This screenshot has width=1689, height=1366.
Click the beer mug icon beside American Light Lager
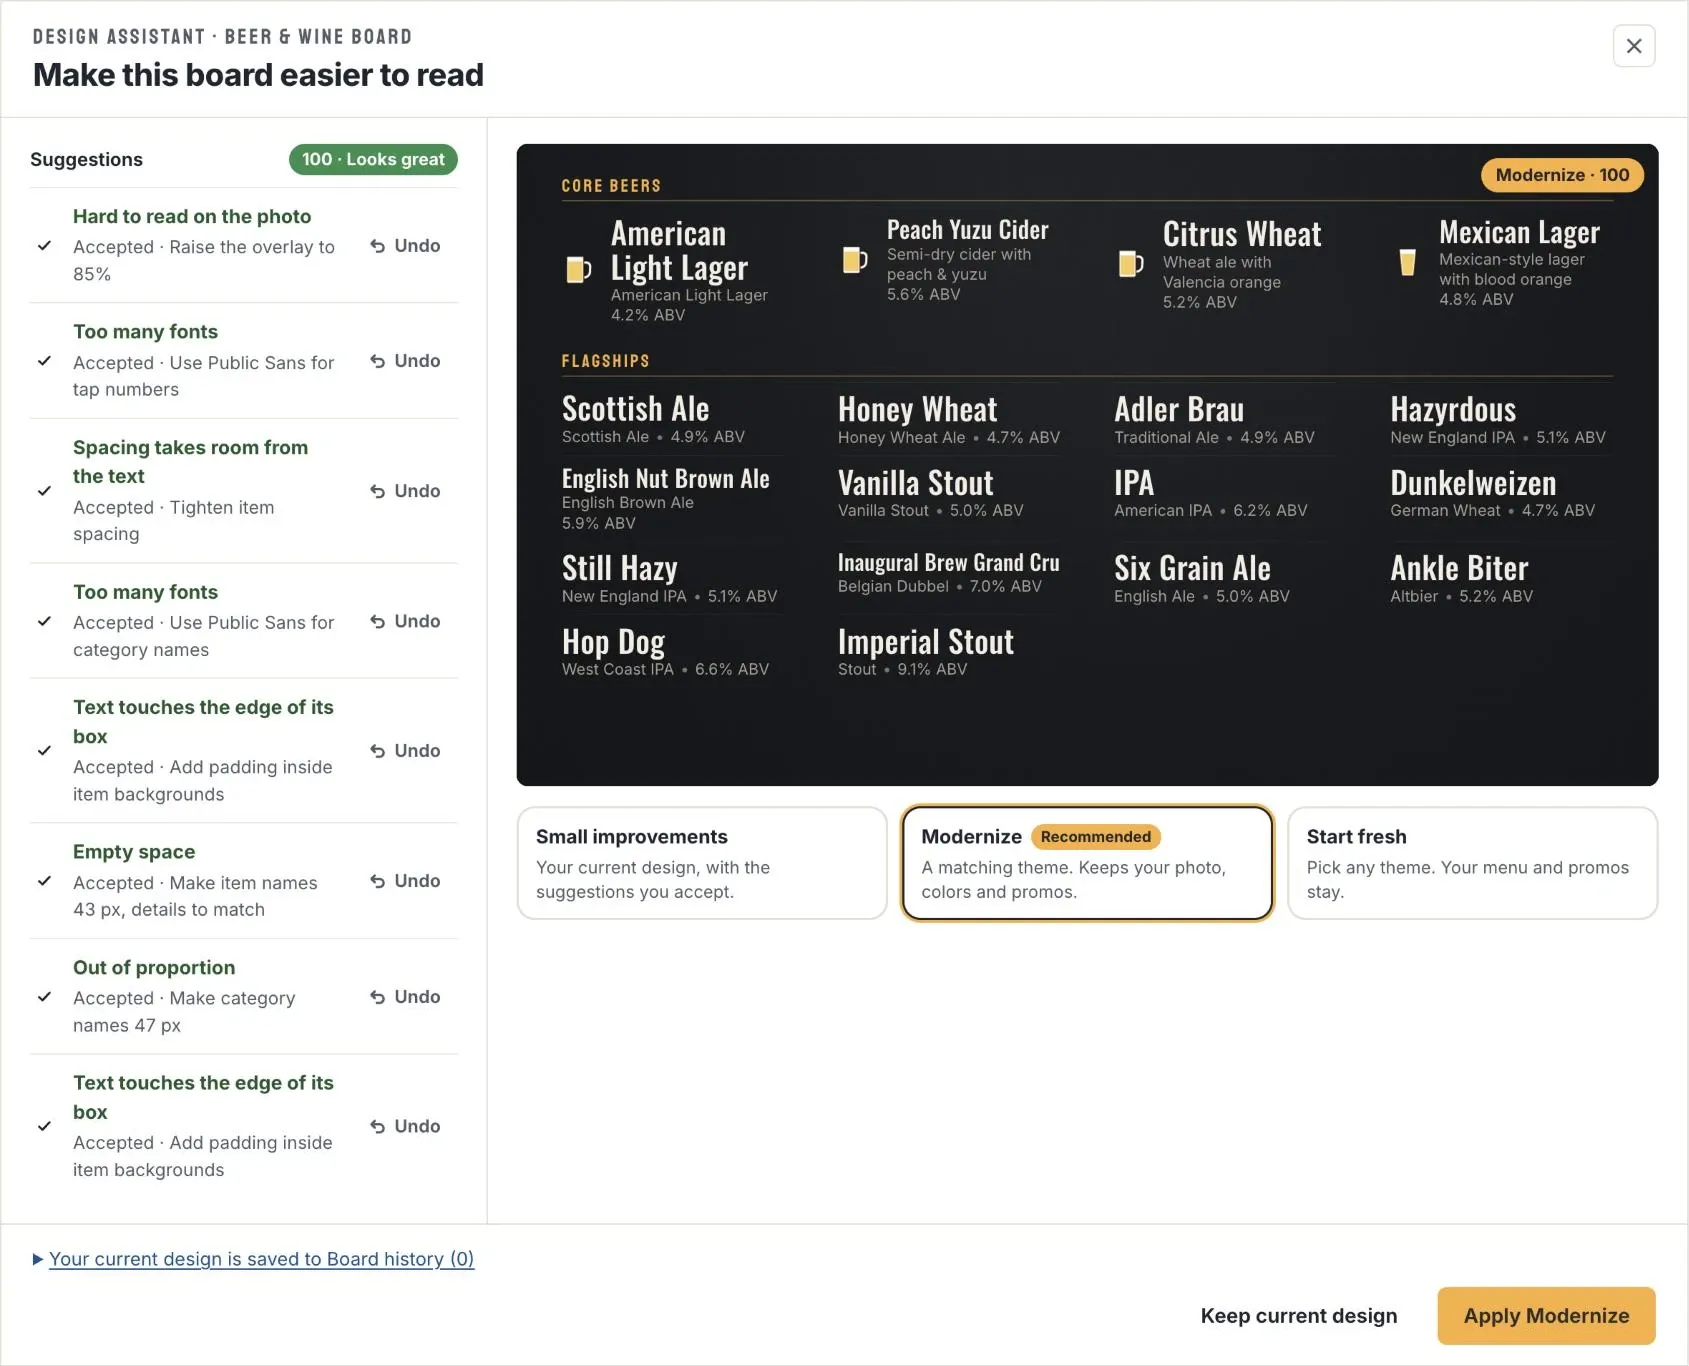click(x=578, y=270)
